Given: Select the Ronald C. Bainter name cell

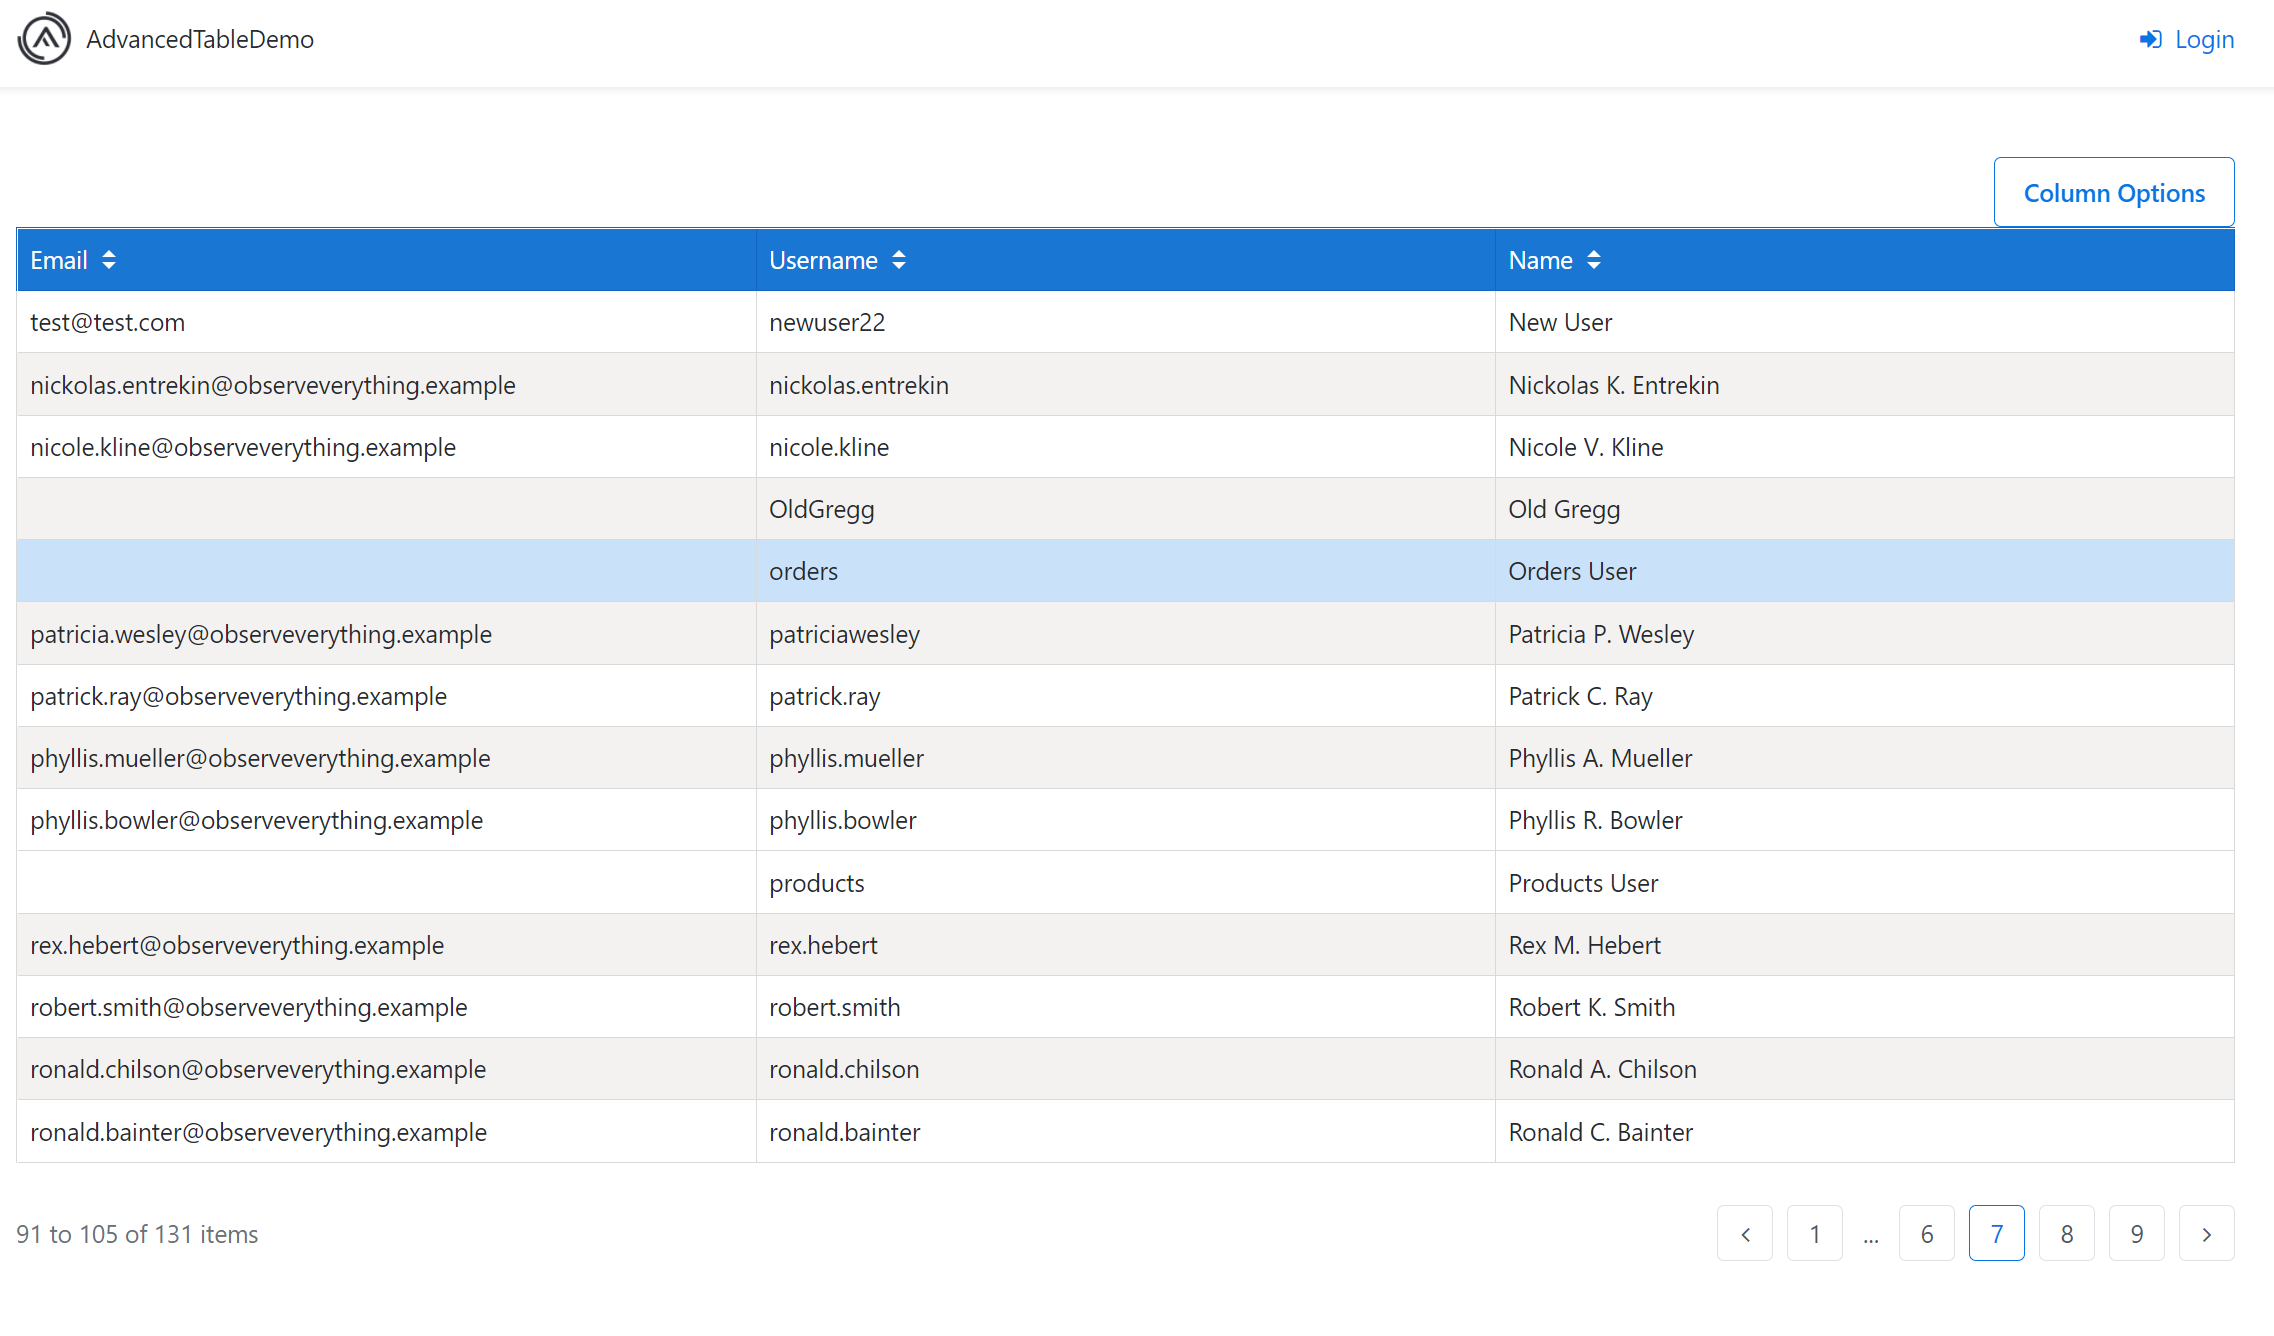Looking at the screenshot, I should click(x=1864, y=1132).
